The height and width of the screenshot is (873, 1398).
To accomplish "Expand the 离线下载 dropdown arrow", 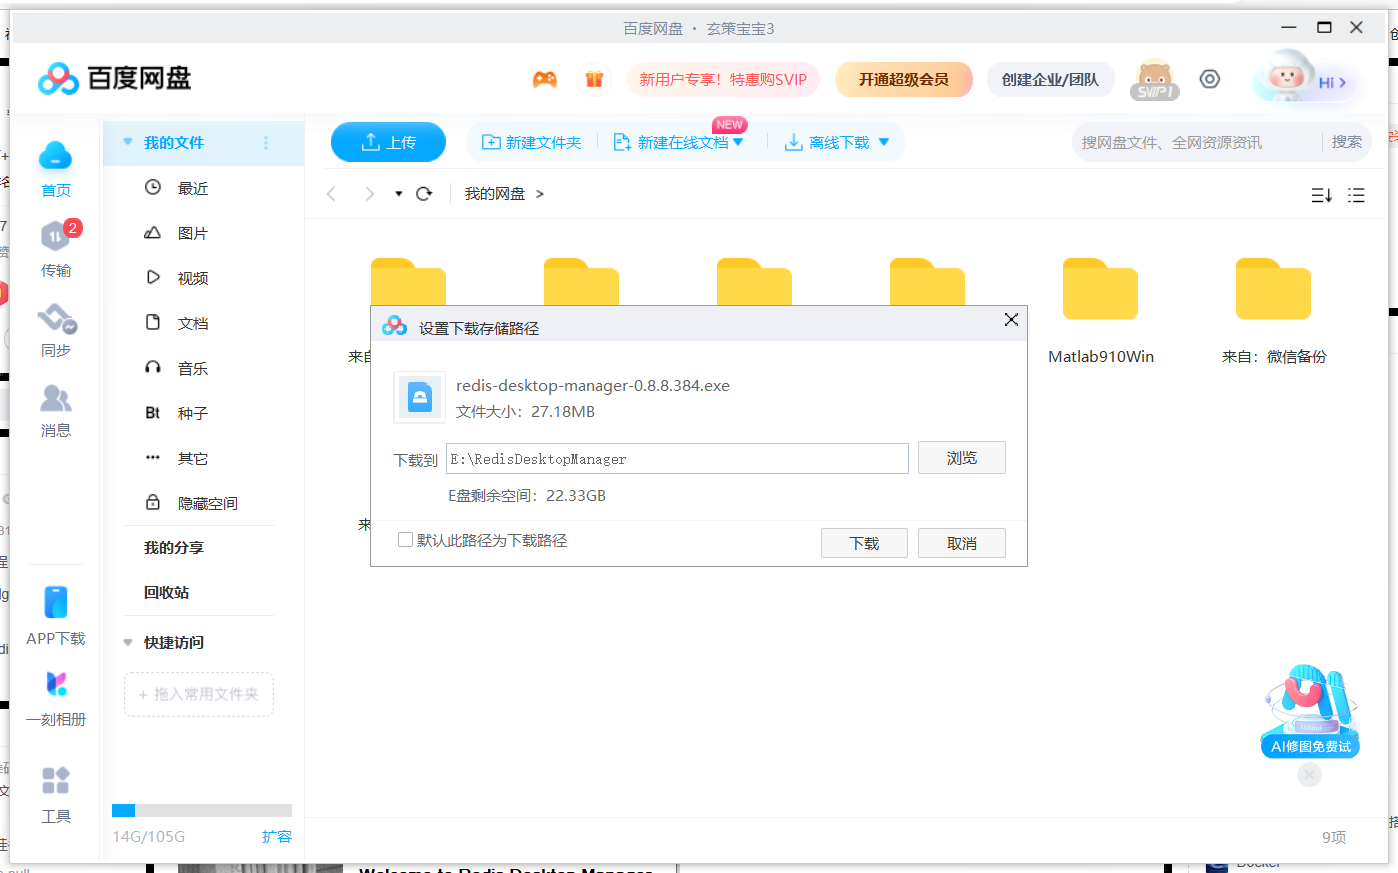I will click(x=884, y=143).
